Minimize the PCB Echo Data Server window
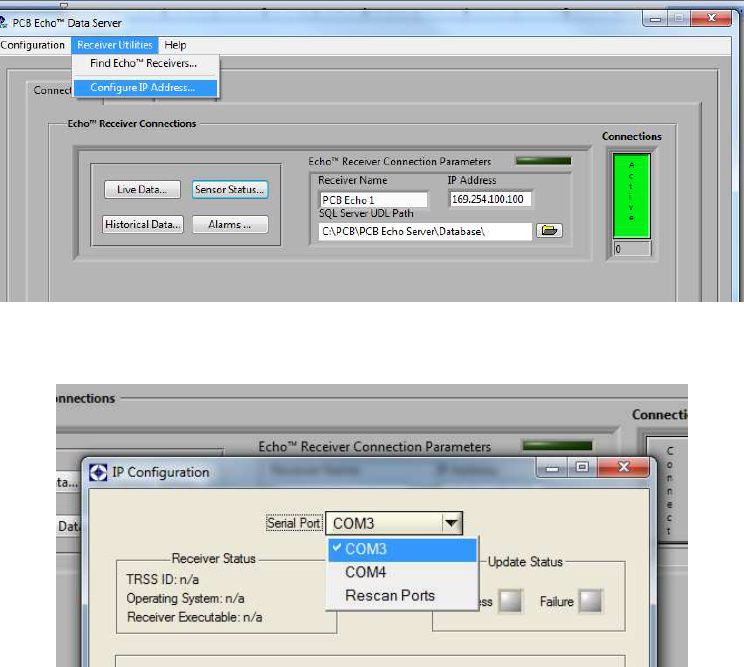 tap(655, 19)
